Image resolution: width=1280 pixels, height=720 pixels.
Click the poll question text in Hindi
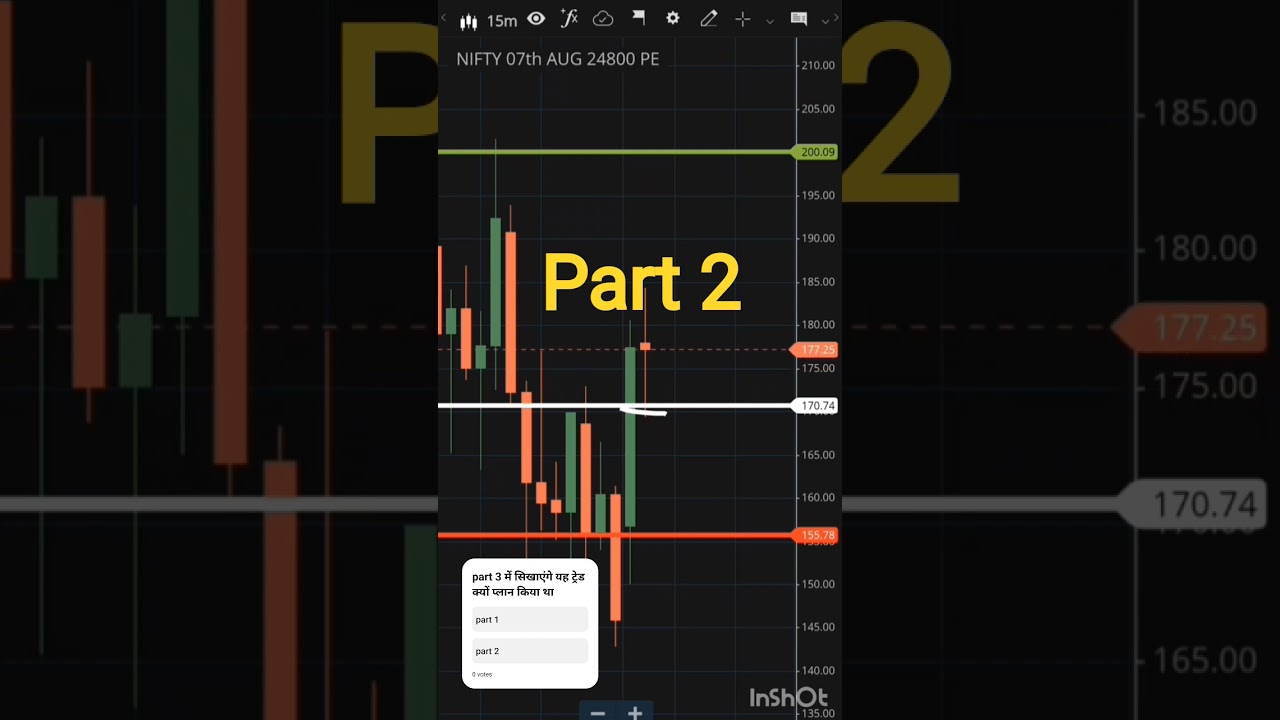(529, 584)
